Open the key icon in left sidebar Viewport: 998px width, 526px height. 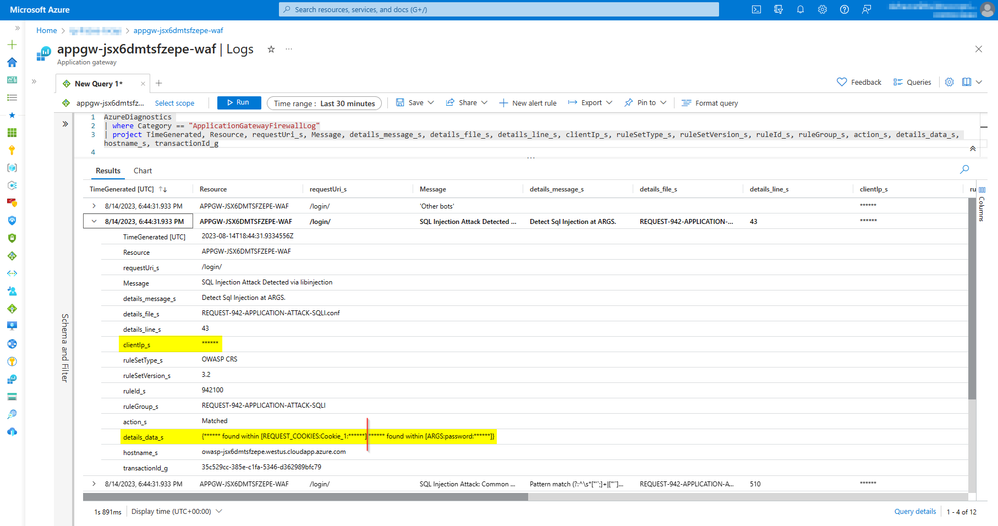[11, 150]
